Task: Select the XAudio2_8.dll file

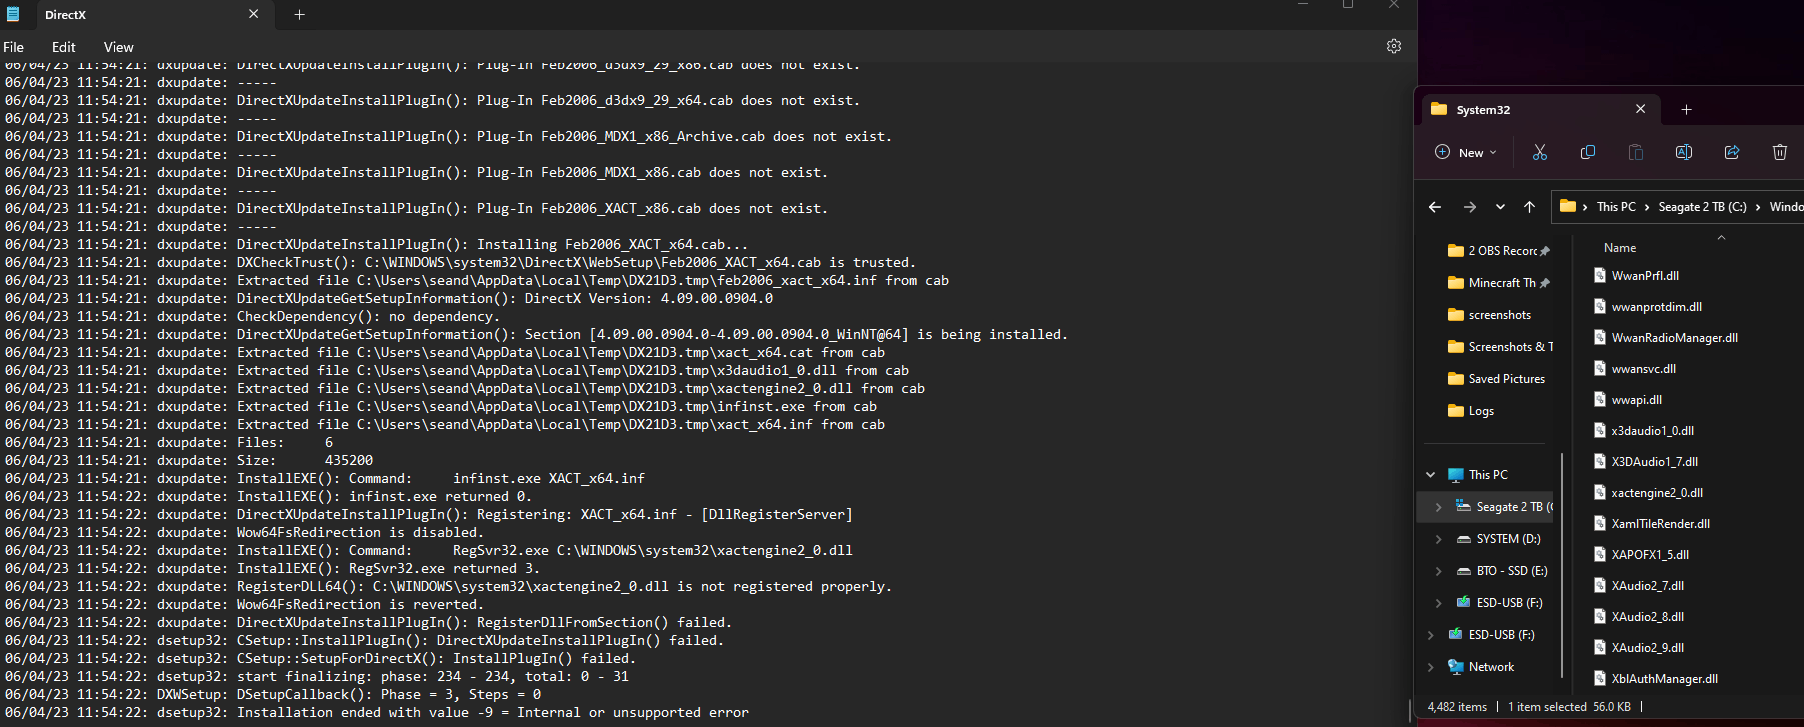Action: [1638, 617]
